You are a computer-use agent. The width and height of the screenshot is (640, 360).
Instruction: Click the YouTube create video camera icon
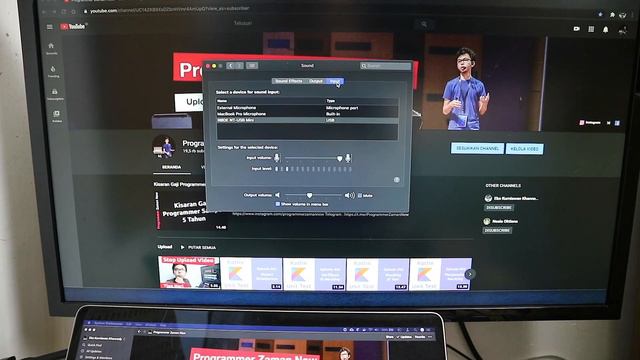(576, 29)
